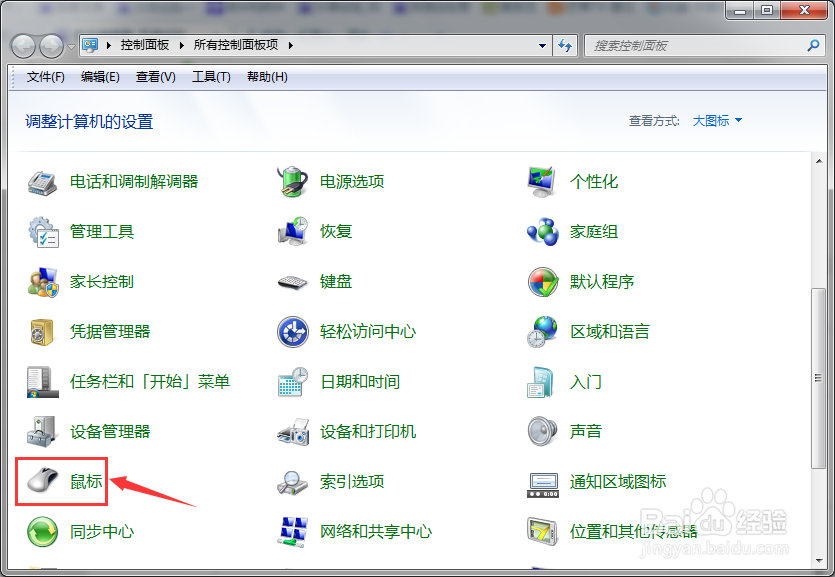Click the Forward navigation button
This screenshot has width=835, height=577.
tap(52, 47)
